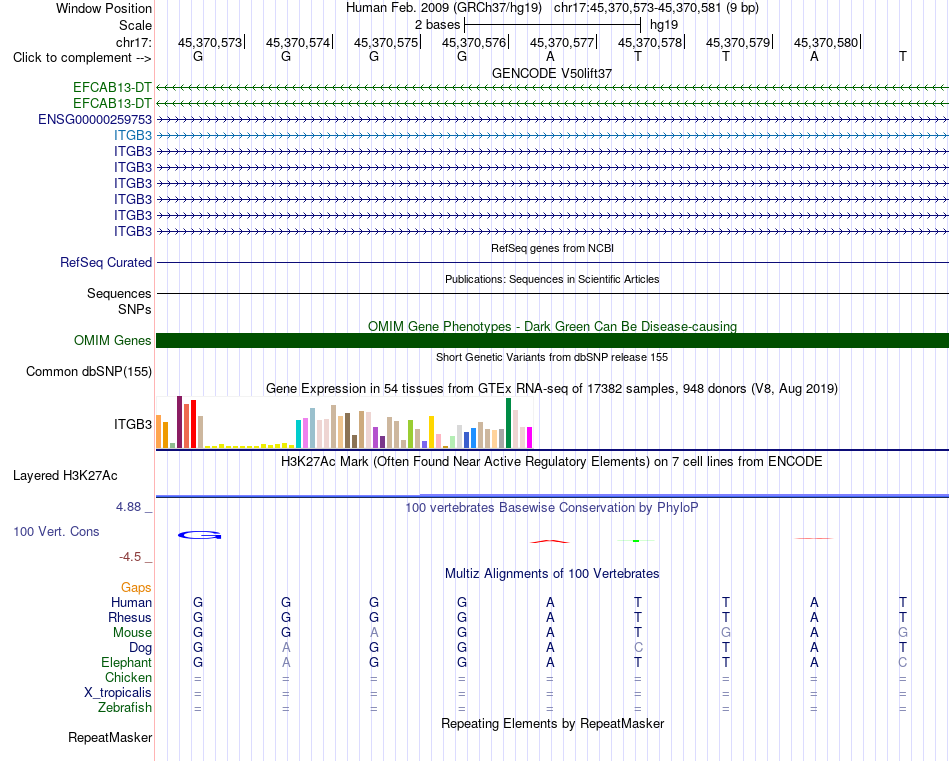Click the hg19 label beside scale bar

663,25
